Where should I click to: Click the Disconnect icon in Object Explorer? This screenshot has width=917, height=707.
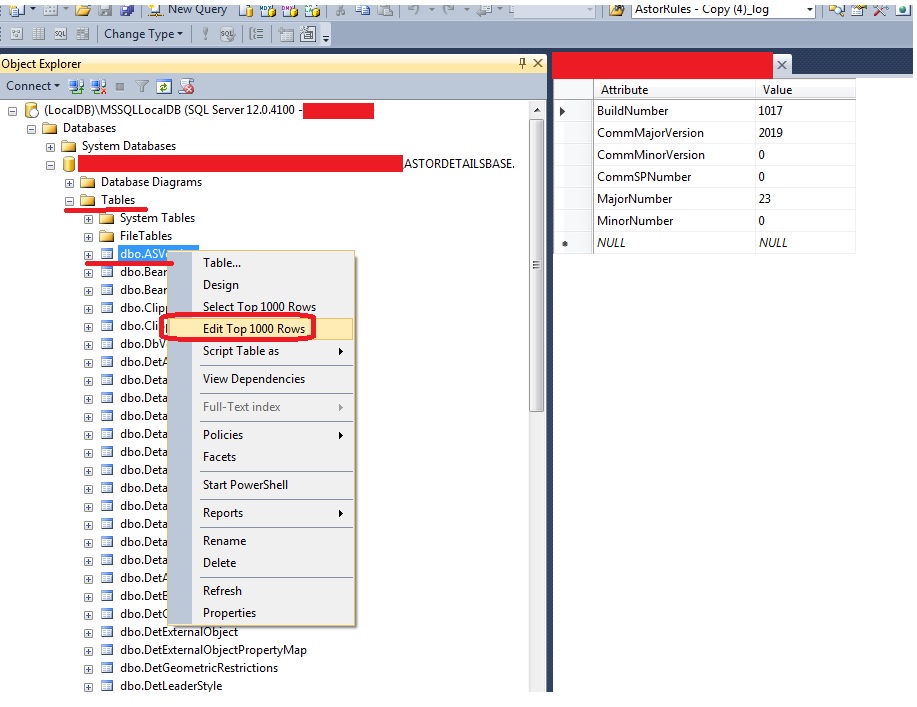coord(98,86)
